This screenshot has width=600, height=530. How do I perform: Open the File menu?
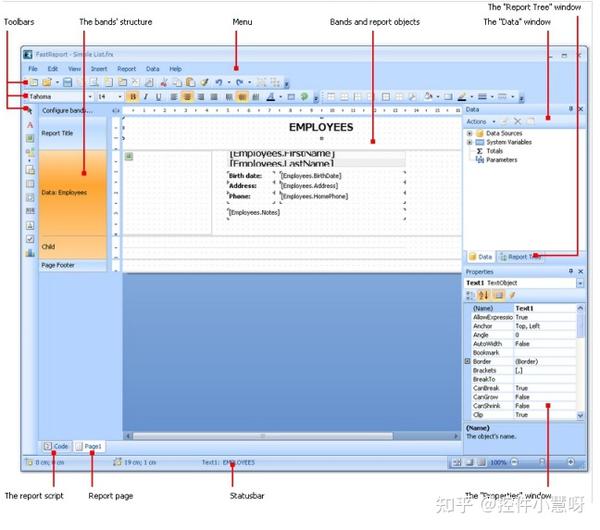[x=33, y=69]
